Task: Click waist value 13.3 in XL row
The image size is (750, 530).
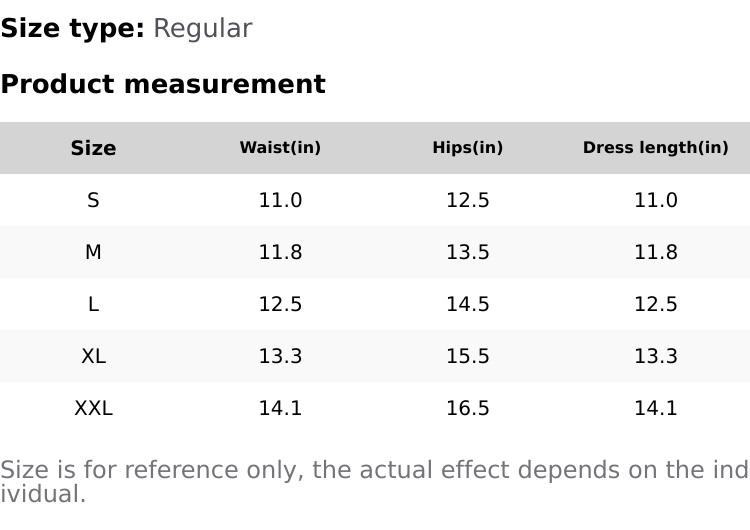Action: coord(280,356)
